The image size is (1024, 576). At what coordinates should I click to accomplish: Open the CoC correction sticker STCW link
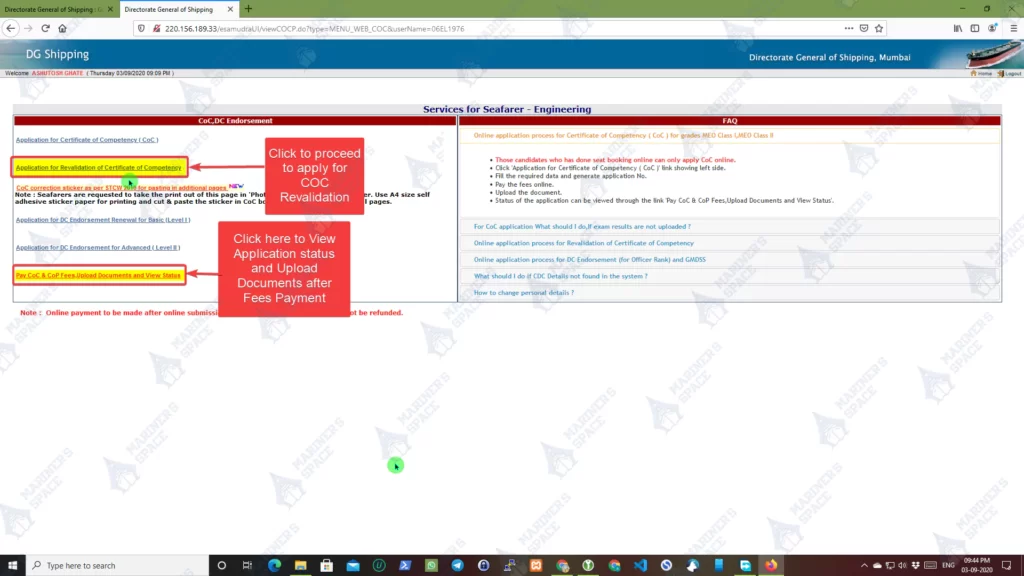point(121,187)
